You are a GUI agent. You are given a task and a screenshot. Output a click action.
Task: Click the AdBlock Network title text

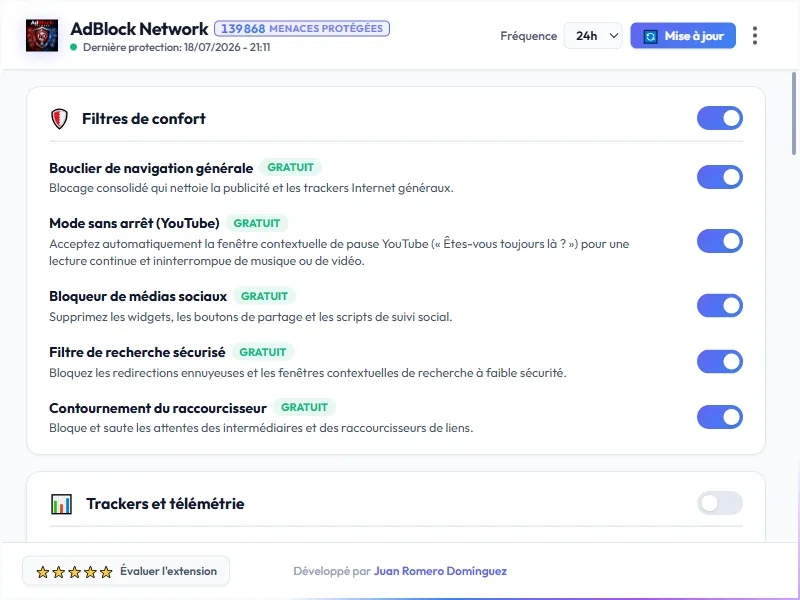click(139, 29)
